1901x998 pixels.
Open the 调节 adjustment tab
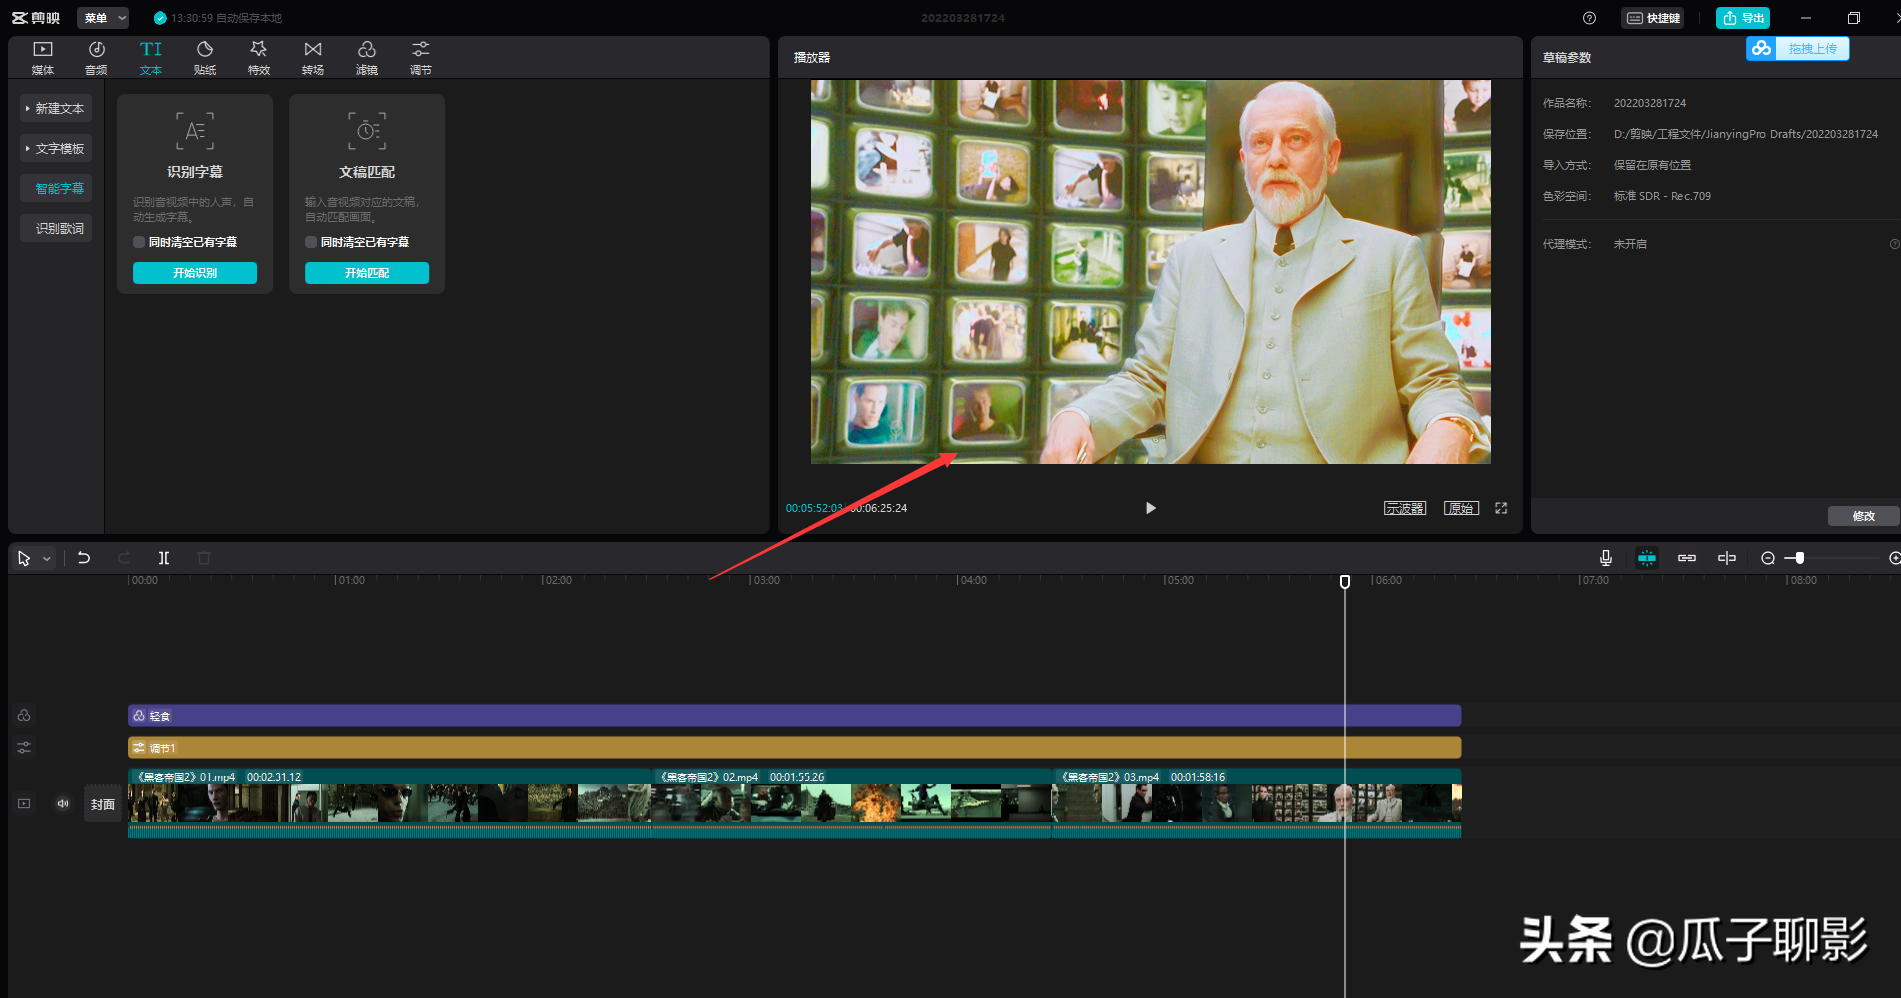coord(421,58)
